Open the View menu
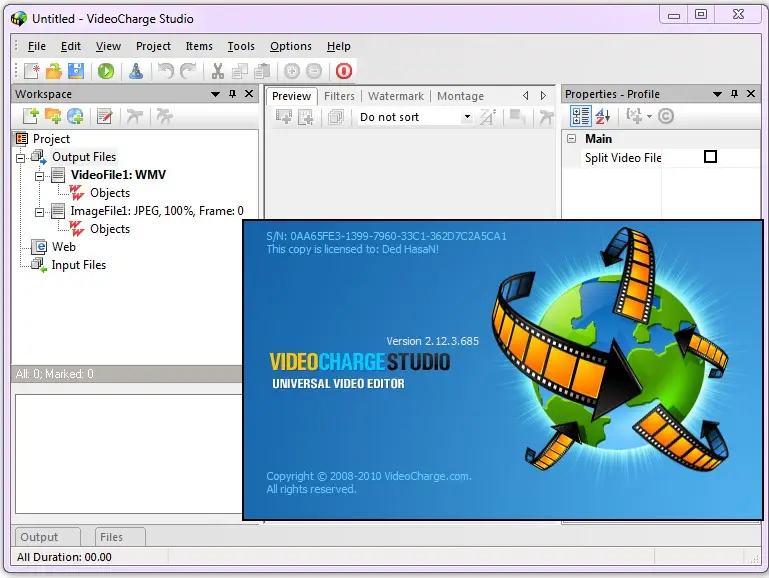 [108, 46]
